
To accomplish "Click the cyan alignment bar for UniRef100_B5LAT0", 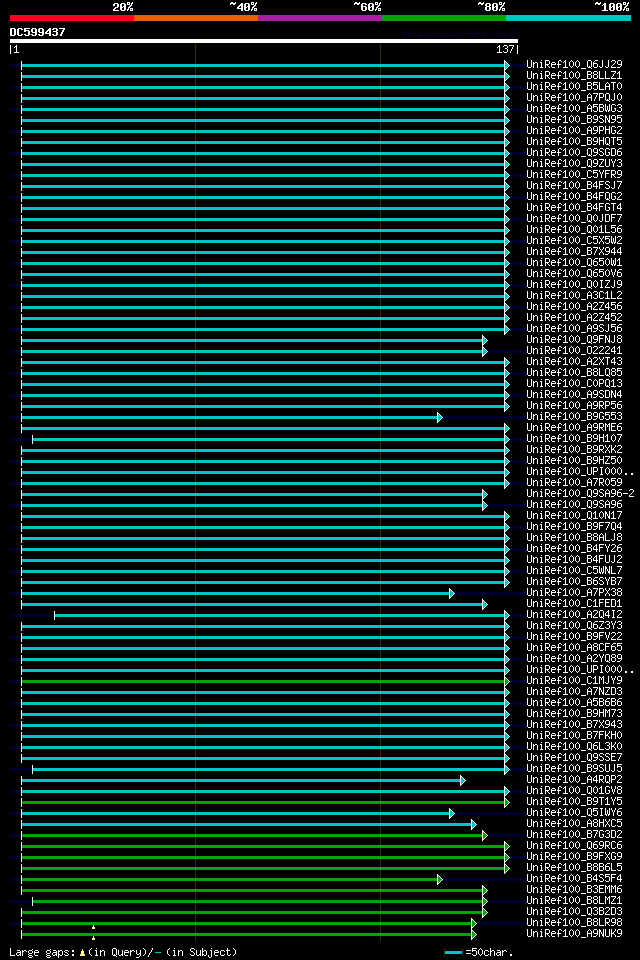I will coord(263,87).
